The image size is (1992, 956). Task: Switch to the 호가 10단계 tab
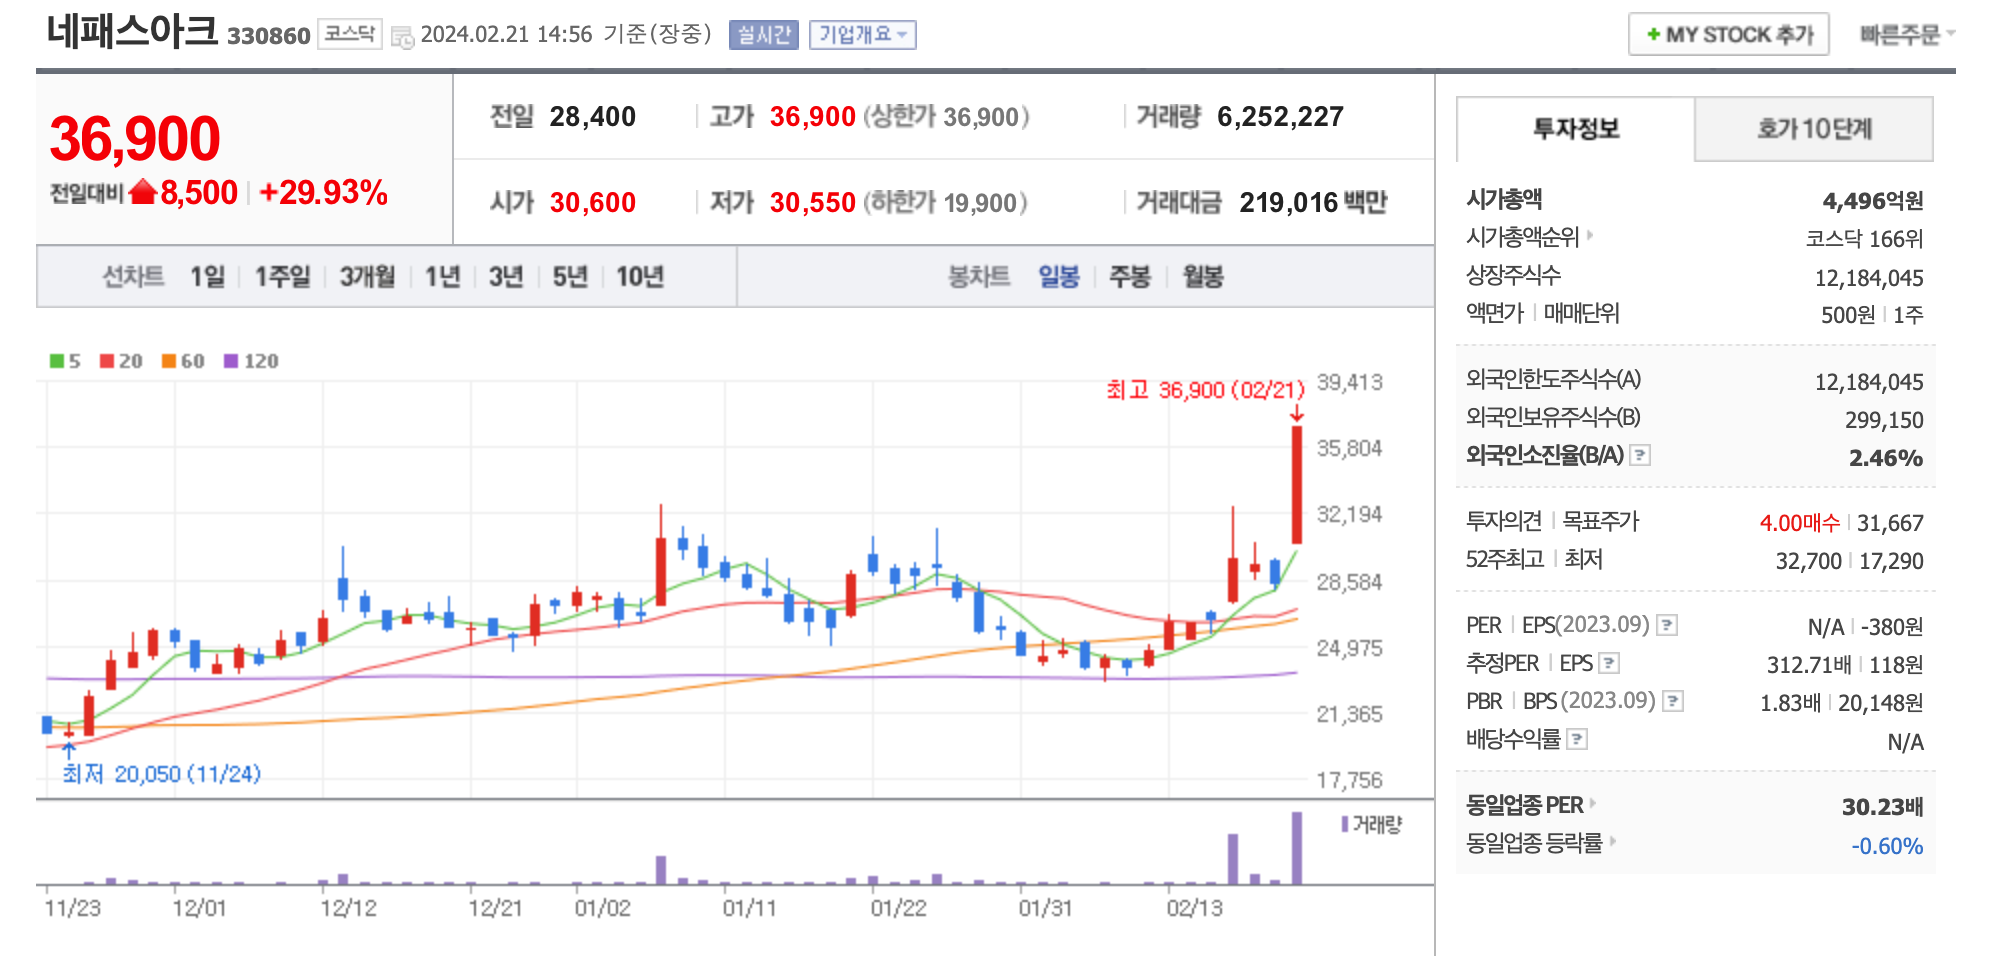1812,129
